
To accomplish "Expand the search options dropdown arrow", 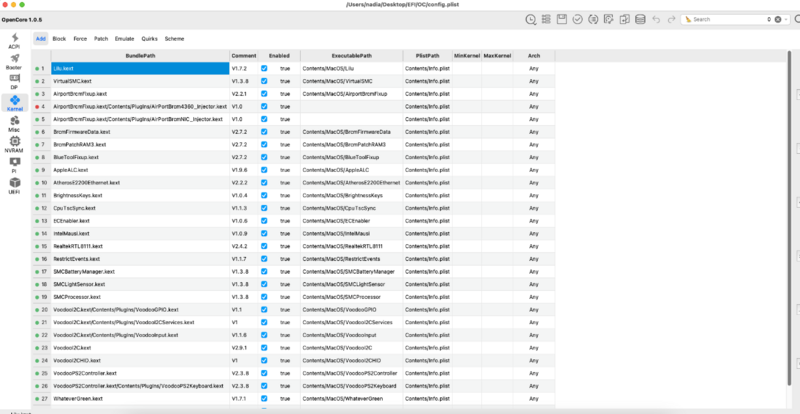I will coord(786,19).
